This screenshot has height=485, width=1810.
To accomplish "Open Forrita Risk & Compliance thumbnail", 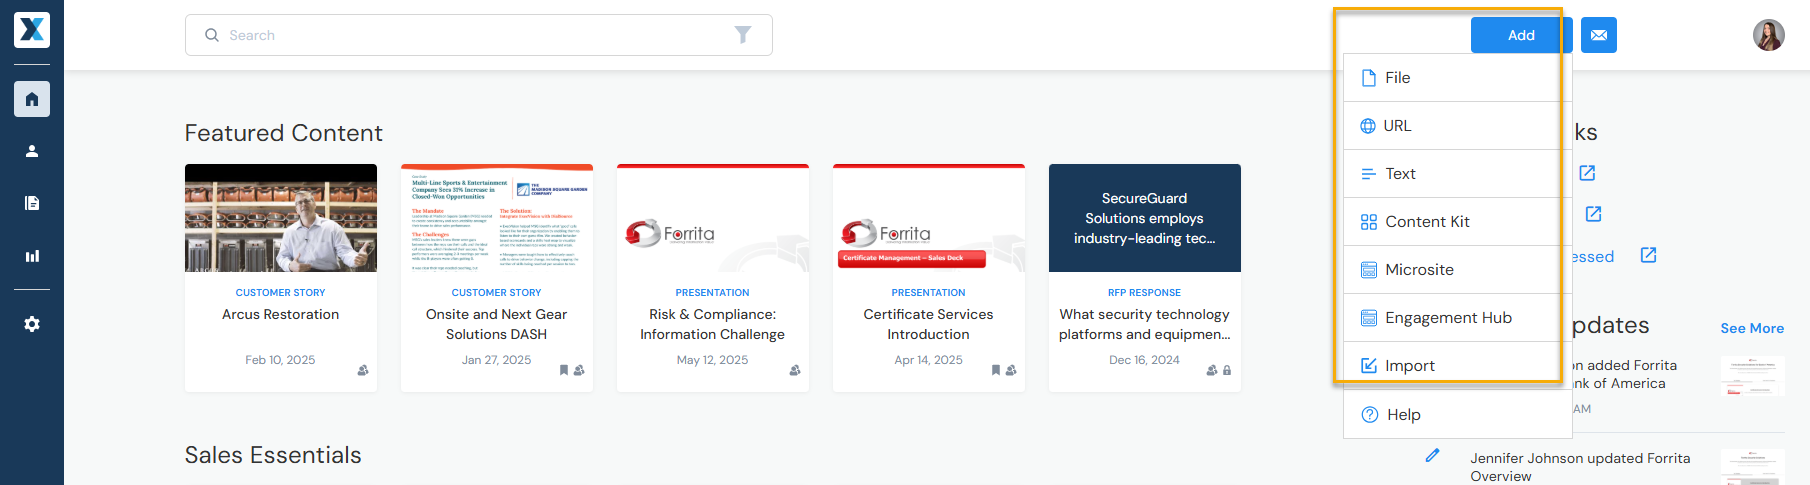I will [x=713, y=218].
